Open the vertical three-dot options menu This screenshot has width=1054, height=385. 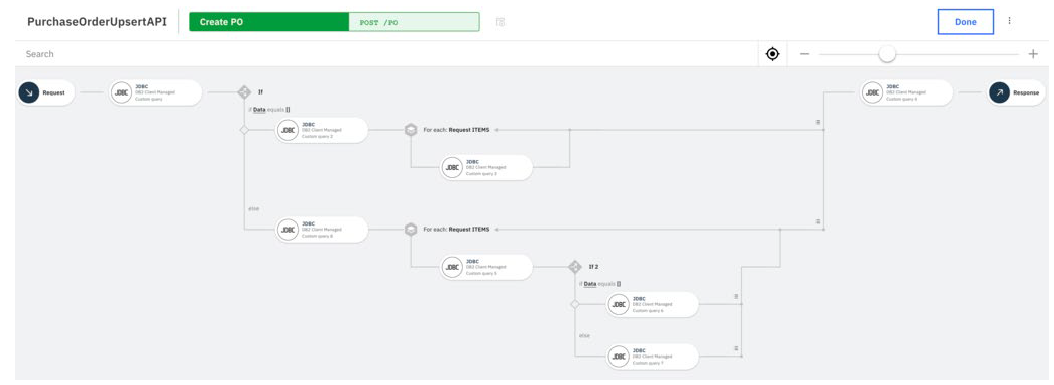click(1009, 21)
